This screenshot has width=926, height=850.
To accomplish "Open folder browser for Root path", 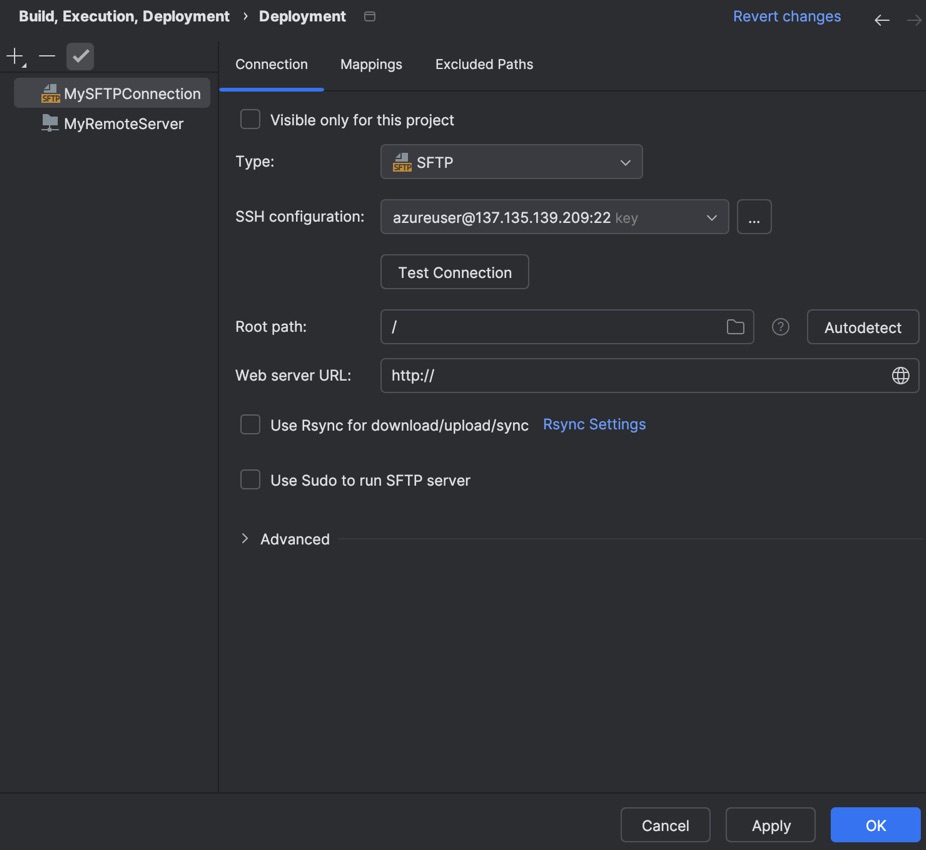I will tap(736, 327).
